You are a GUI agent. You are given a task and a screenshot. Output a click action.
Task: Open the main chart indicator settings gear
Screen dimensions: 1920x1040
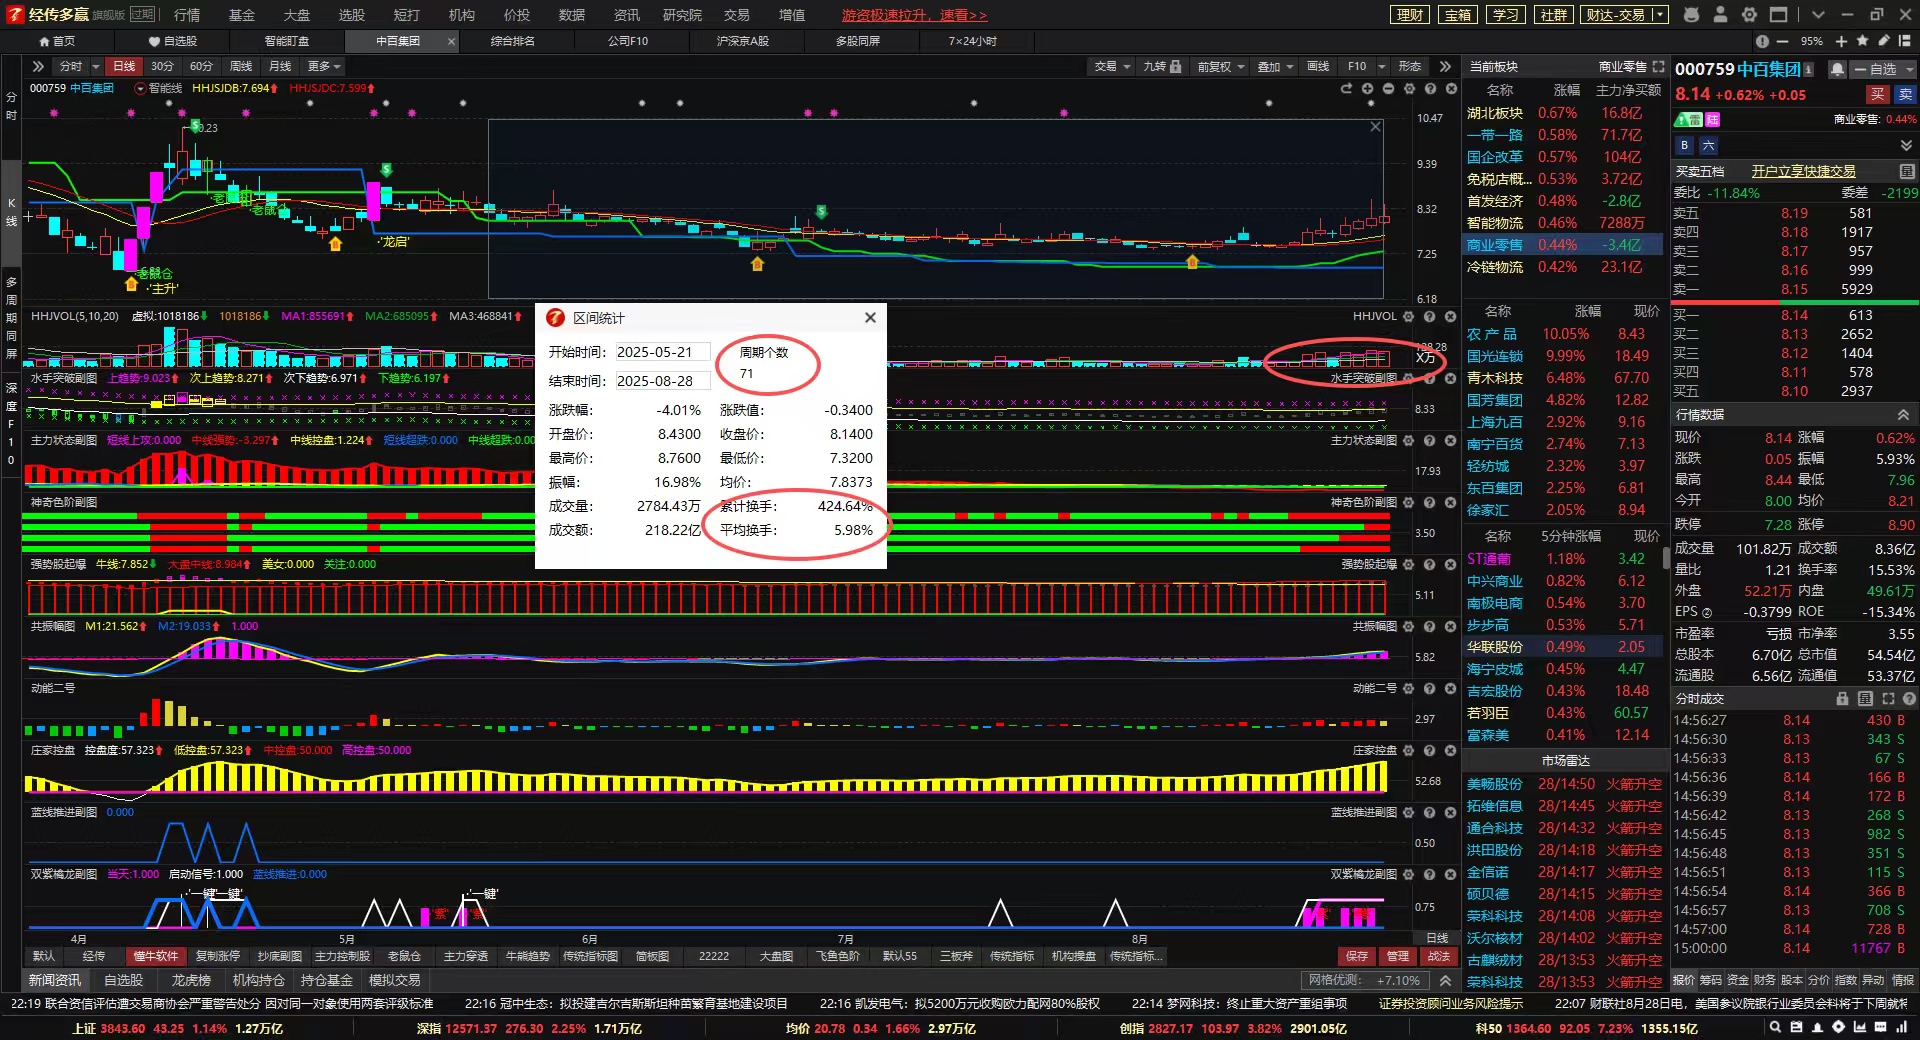1409,89
